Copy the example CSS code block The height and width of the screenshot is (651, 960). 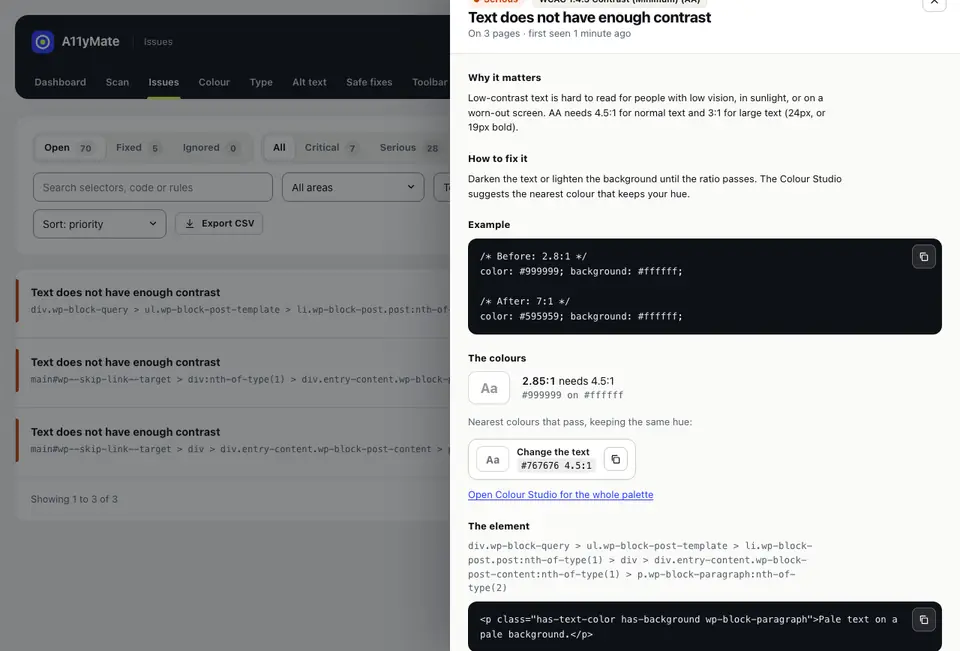(923, 257)
